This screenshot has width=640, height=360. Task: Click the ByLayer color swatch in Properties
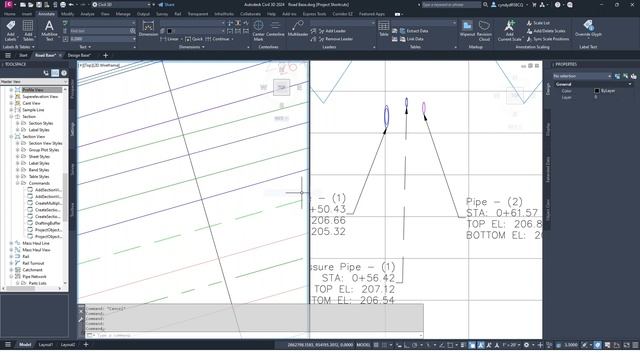click(x=597, y=91)
